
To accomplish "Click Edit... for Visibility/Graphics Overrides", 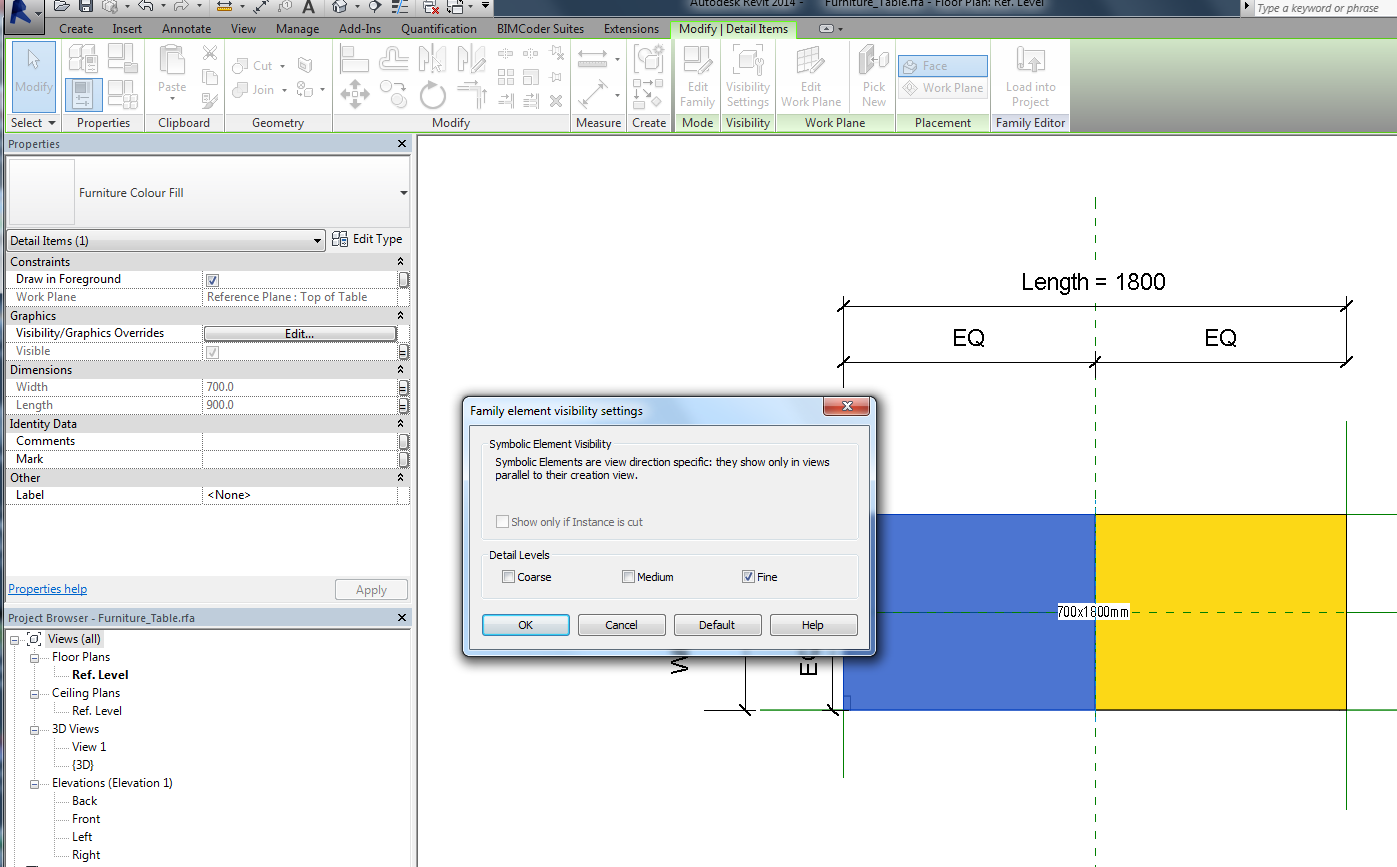I will [300, 334].
